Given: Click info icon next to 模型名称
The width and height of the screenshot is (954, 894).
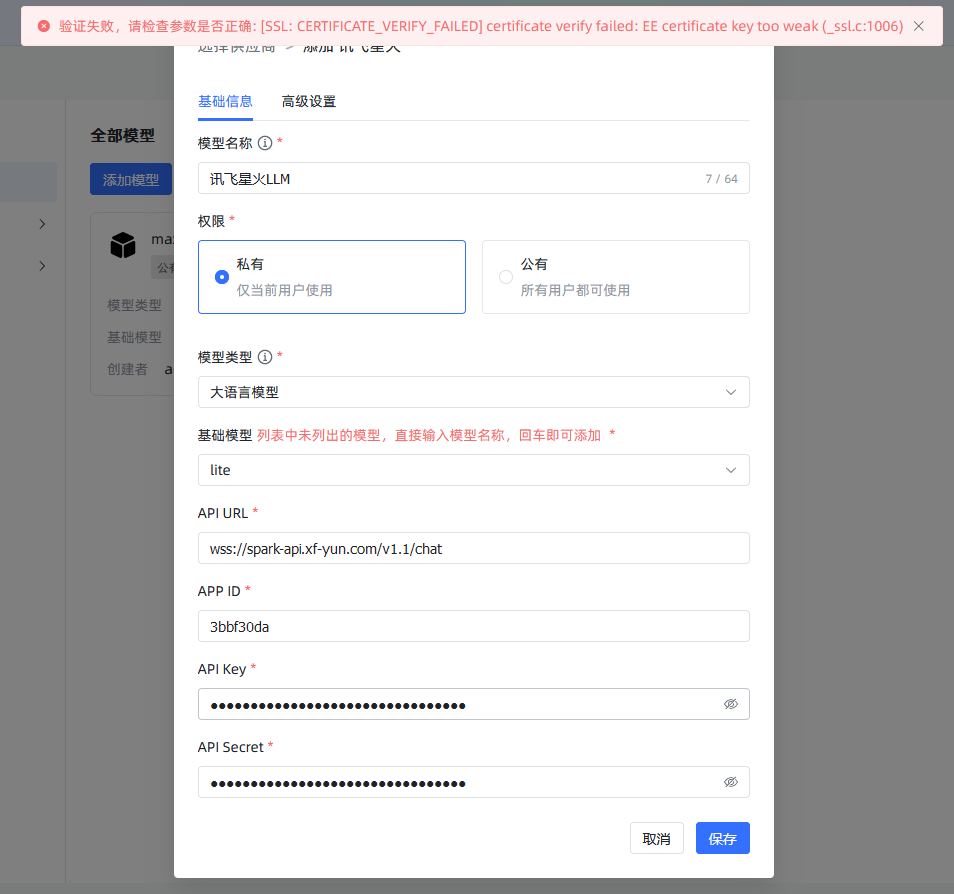Looking at the screenshot, I should click(x=265, y=143).
